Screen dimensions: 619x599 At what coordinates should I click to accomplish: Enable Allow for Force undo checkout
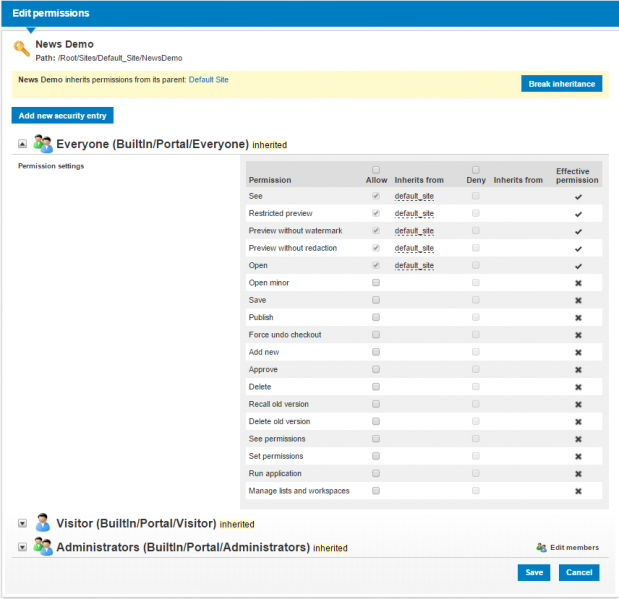[x=376, y=335]
